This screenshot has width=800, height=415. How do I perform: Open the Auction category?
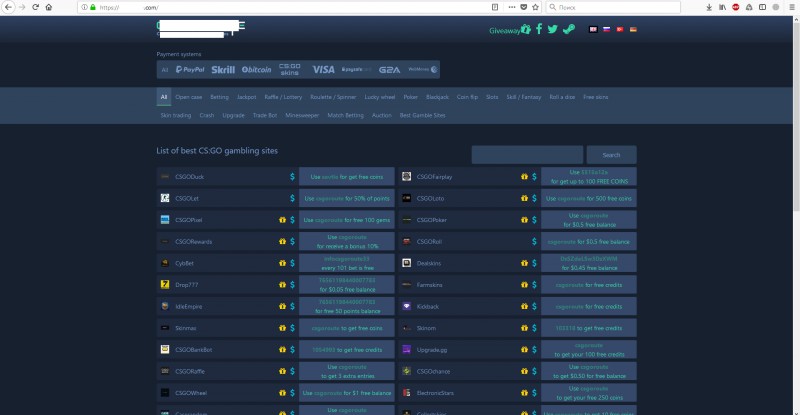(382, 115)
